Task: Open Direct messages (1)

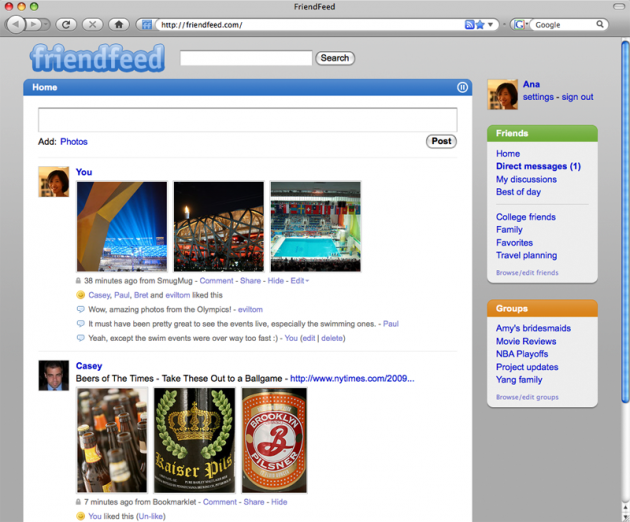Action: 538,166
